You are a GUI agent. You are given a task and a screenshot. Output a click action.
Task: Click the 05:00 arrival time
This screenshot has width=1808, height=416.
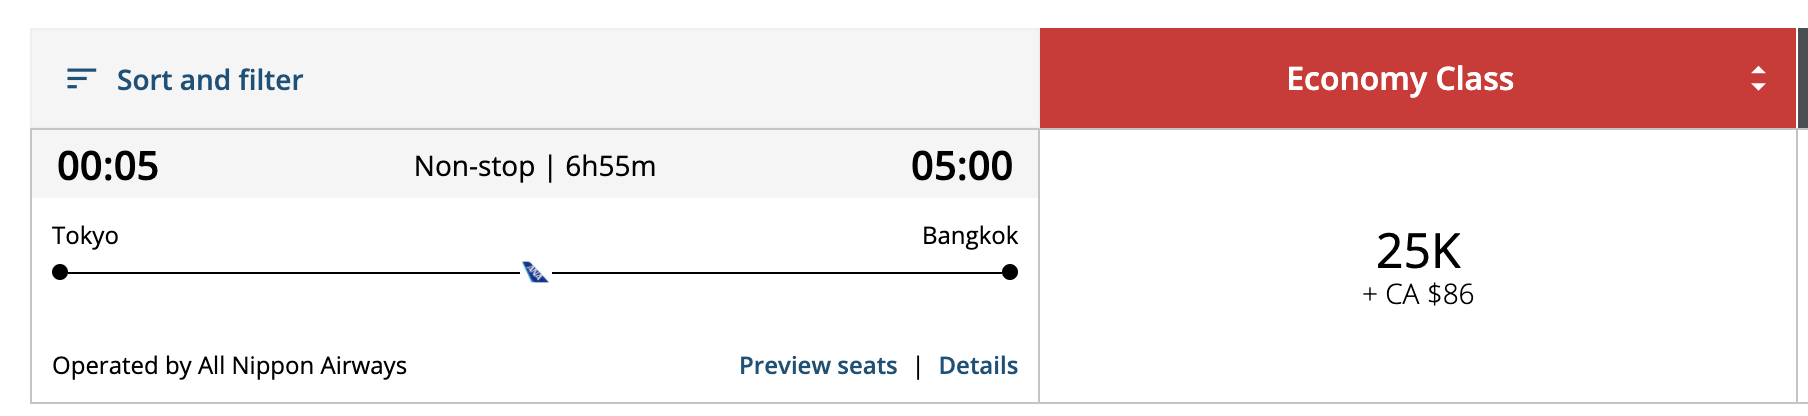[x=961, y=166]
